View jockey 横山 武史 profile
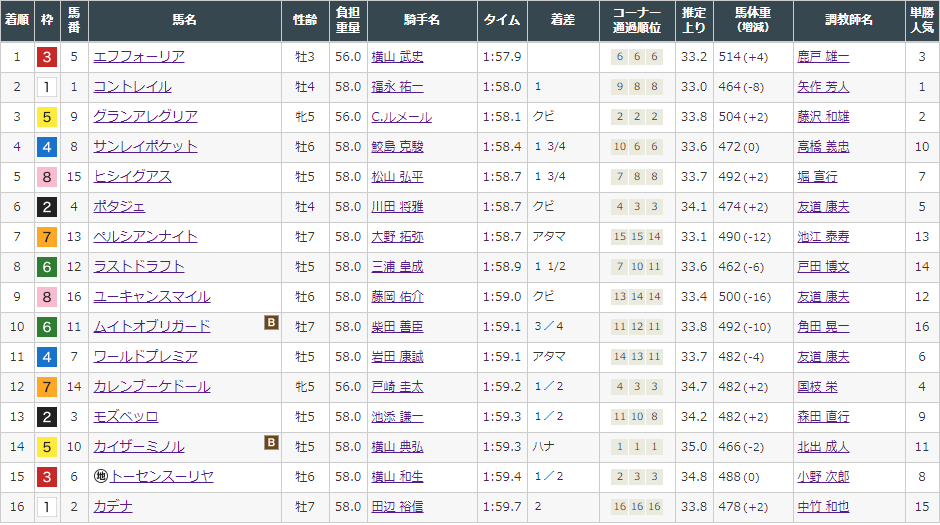 coord(397,56)
